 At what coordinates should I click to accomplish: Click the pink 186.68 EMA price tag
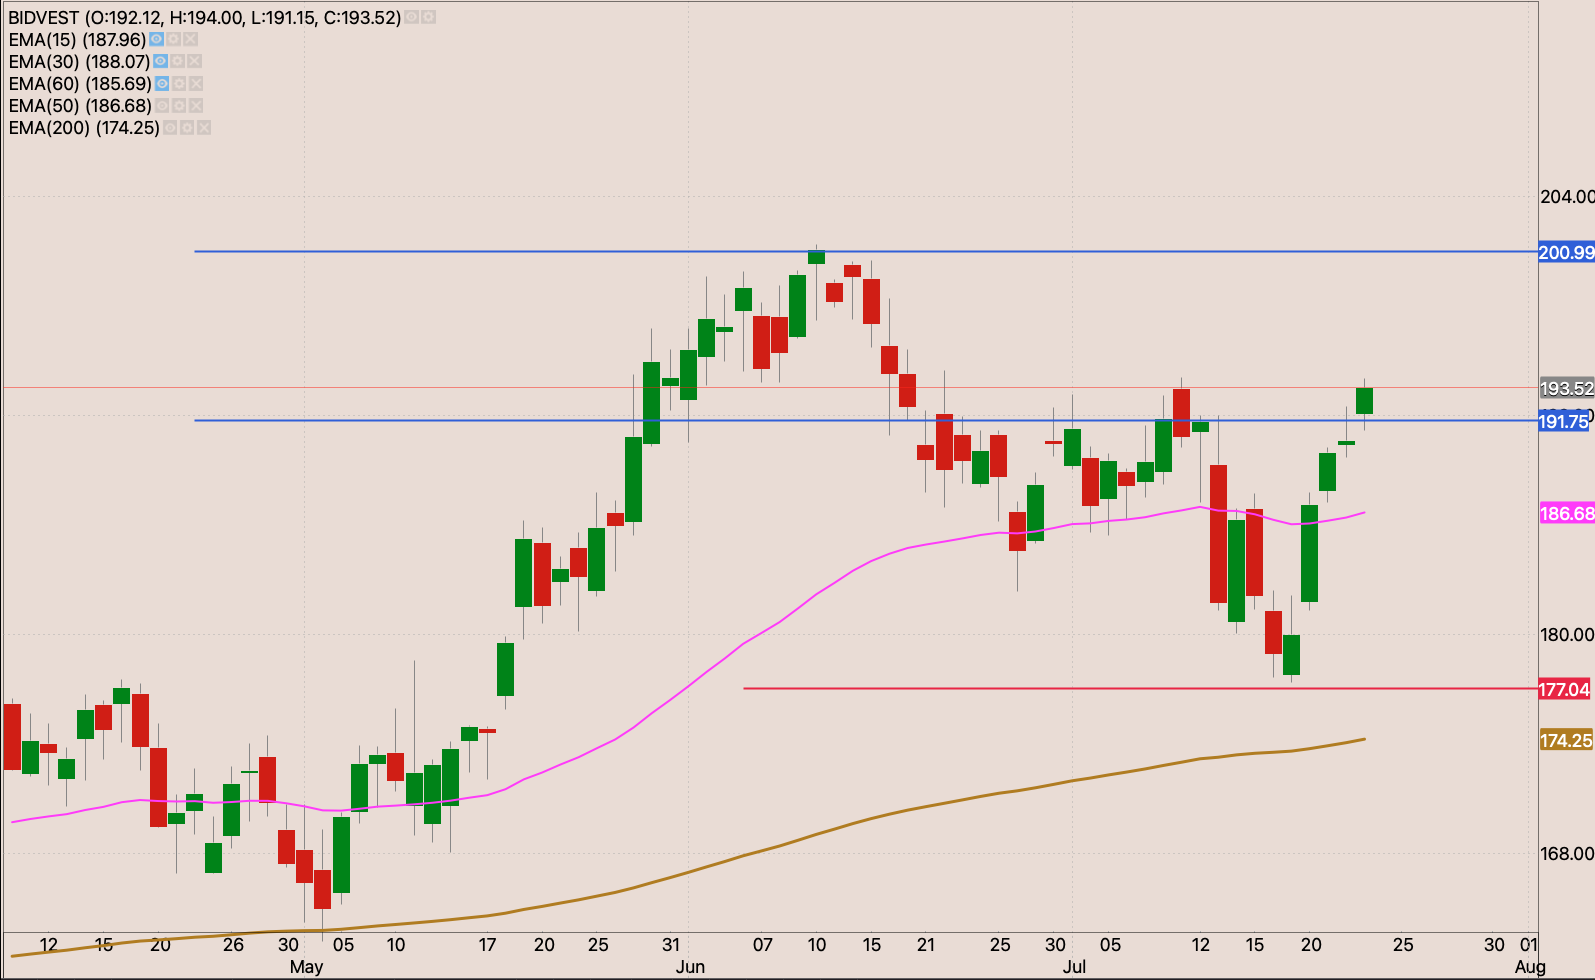[1565, 514]
